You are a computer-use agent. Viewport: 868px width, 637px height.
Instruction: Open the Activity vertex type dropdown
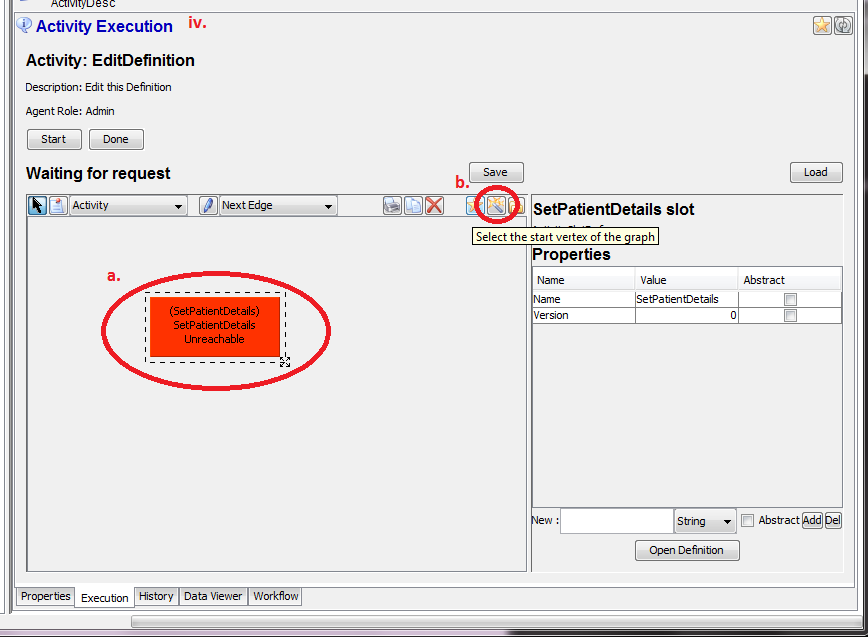[x=127, y=205]
